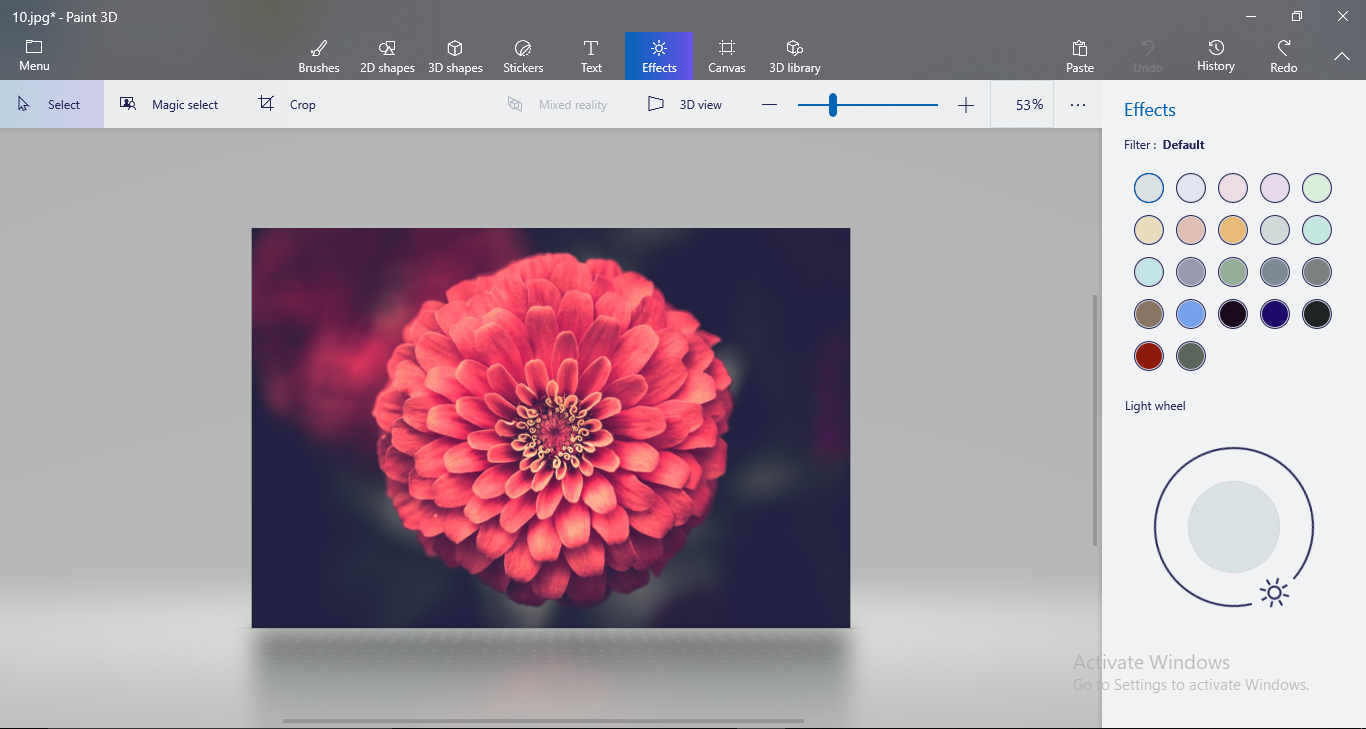Select the Text tool

point(591,56)
